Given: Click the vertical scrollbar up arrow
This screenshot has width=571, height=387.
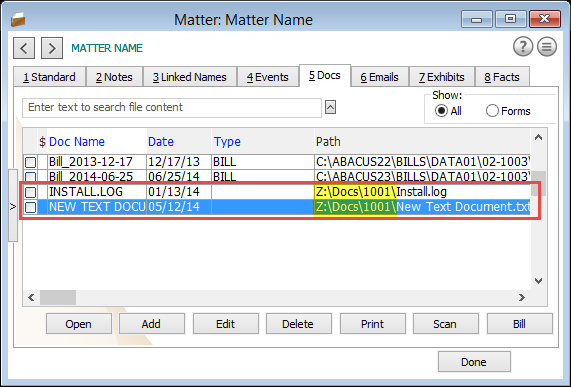Looking at the screenshot, I should pyautogui.click(x=539, y=137).
